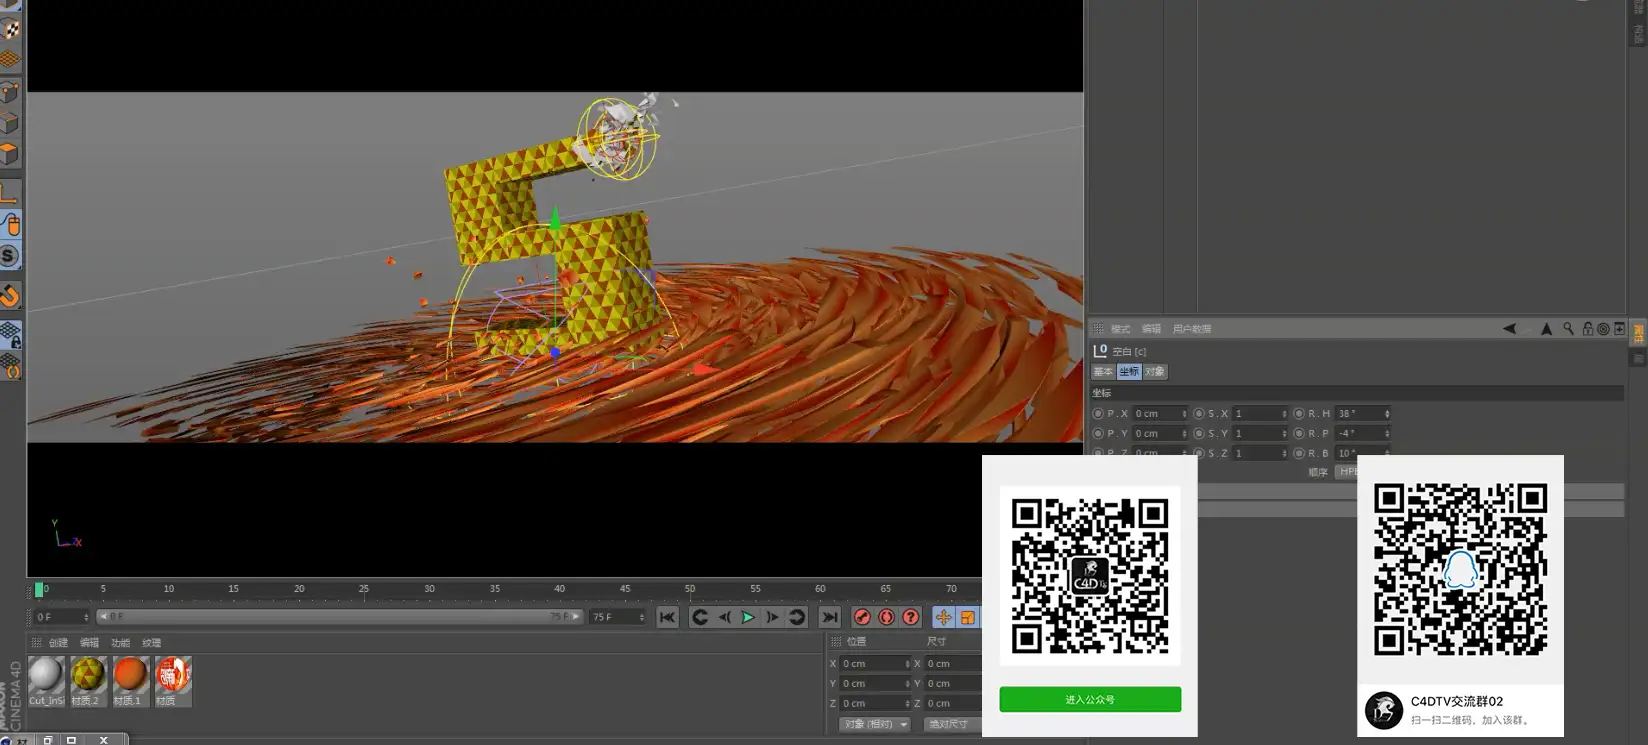1648x745 pixels.
Task: Click the R.H 38° rotation field
Action: [x=1363, y=413]
